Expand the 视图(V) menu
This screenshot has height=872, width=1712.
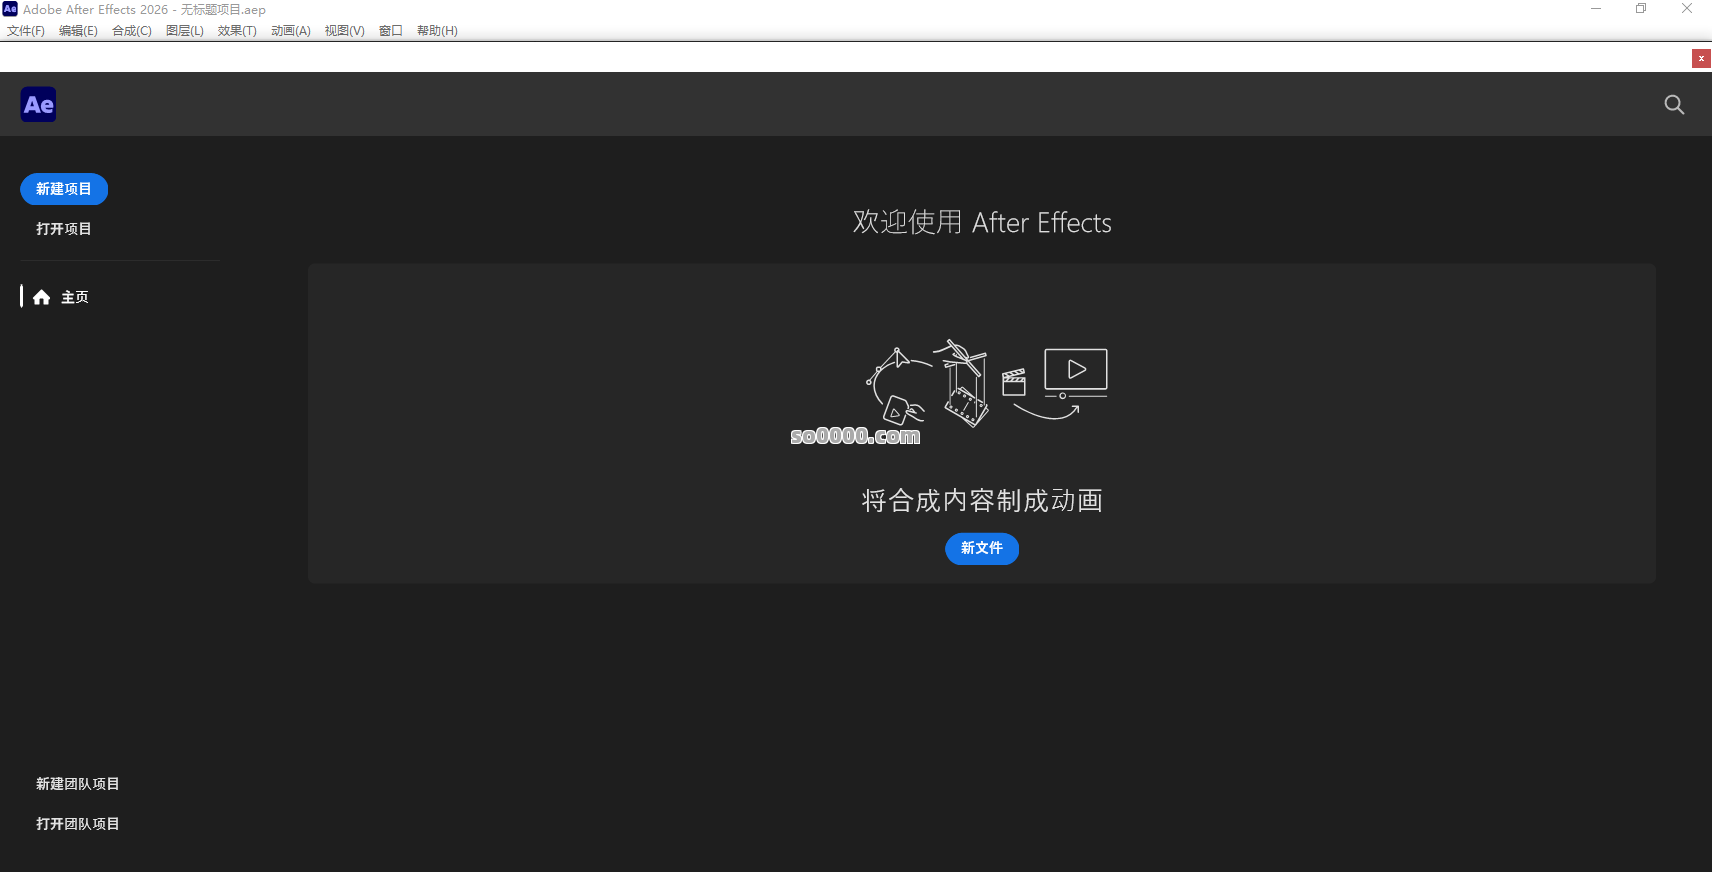[344, 31]
